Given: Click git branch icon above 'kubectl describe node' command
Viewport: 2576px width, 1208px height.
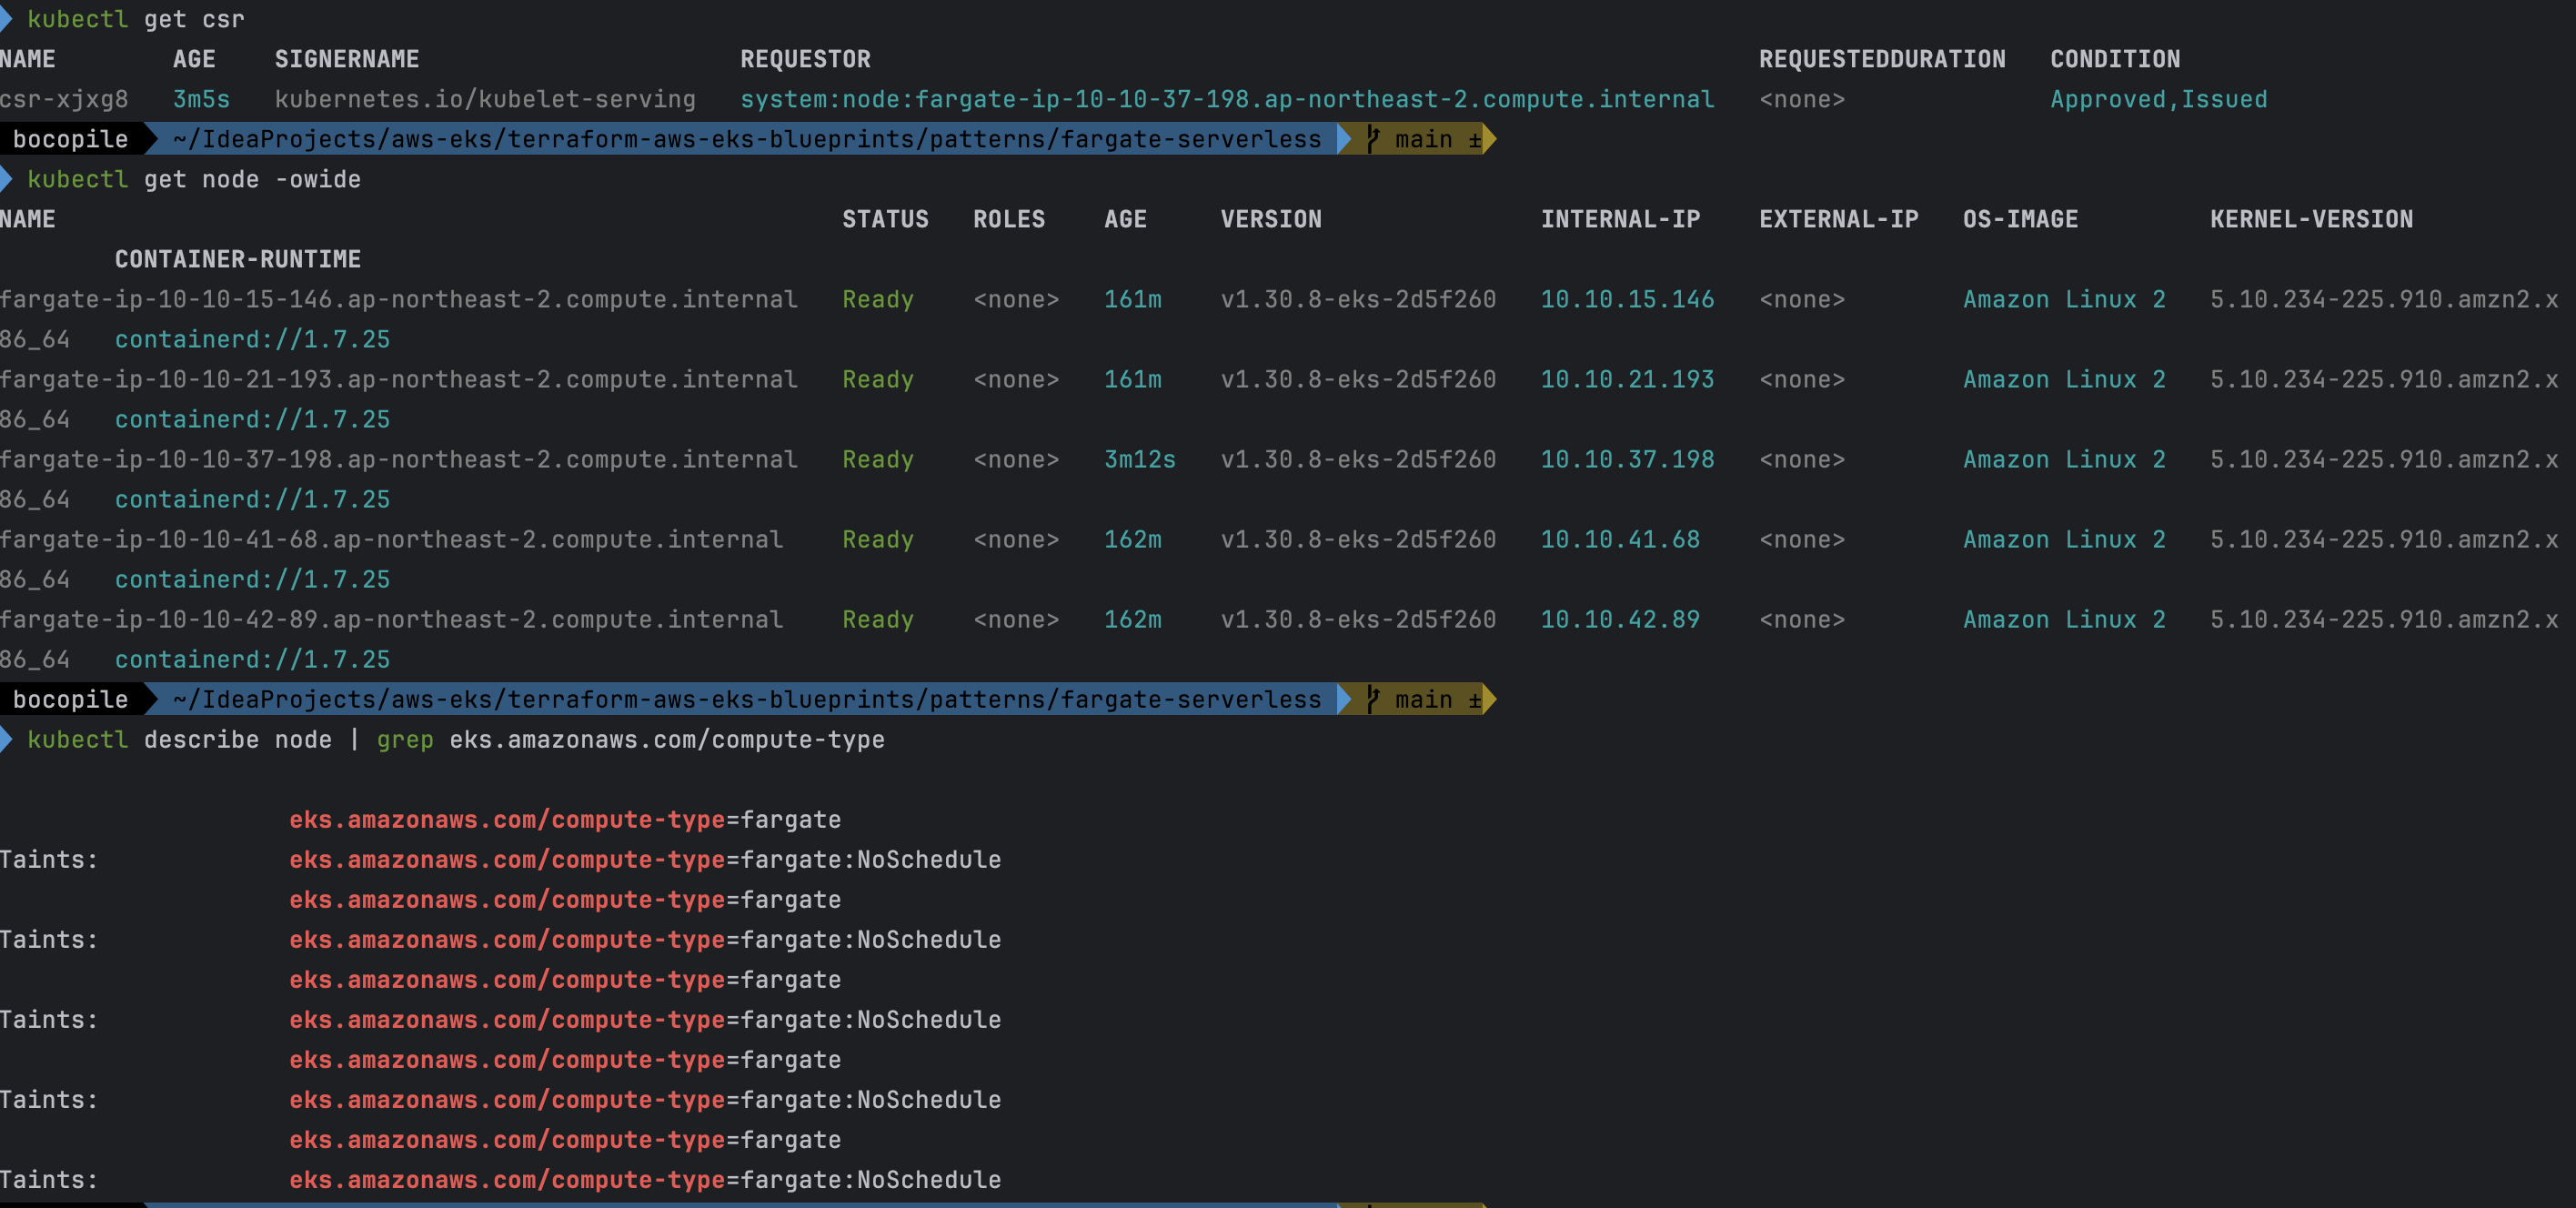Looking at the screenshot, I should pos(1373,699).
